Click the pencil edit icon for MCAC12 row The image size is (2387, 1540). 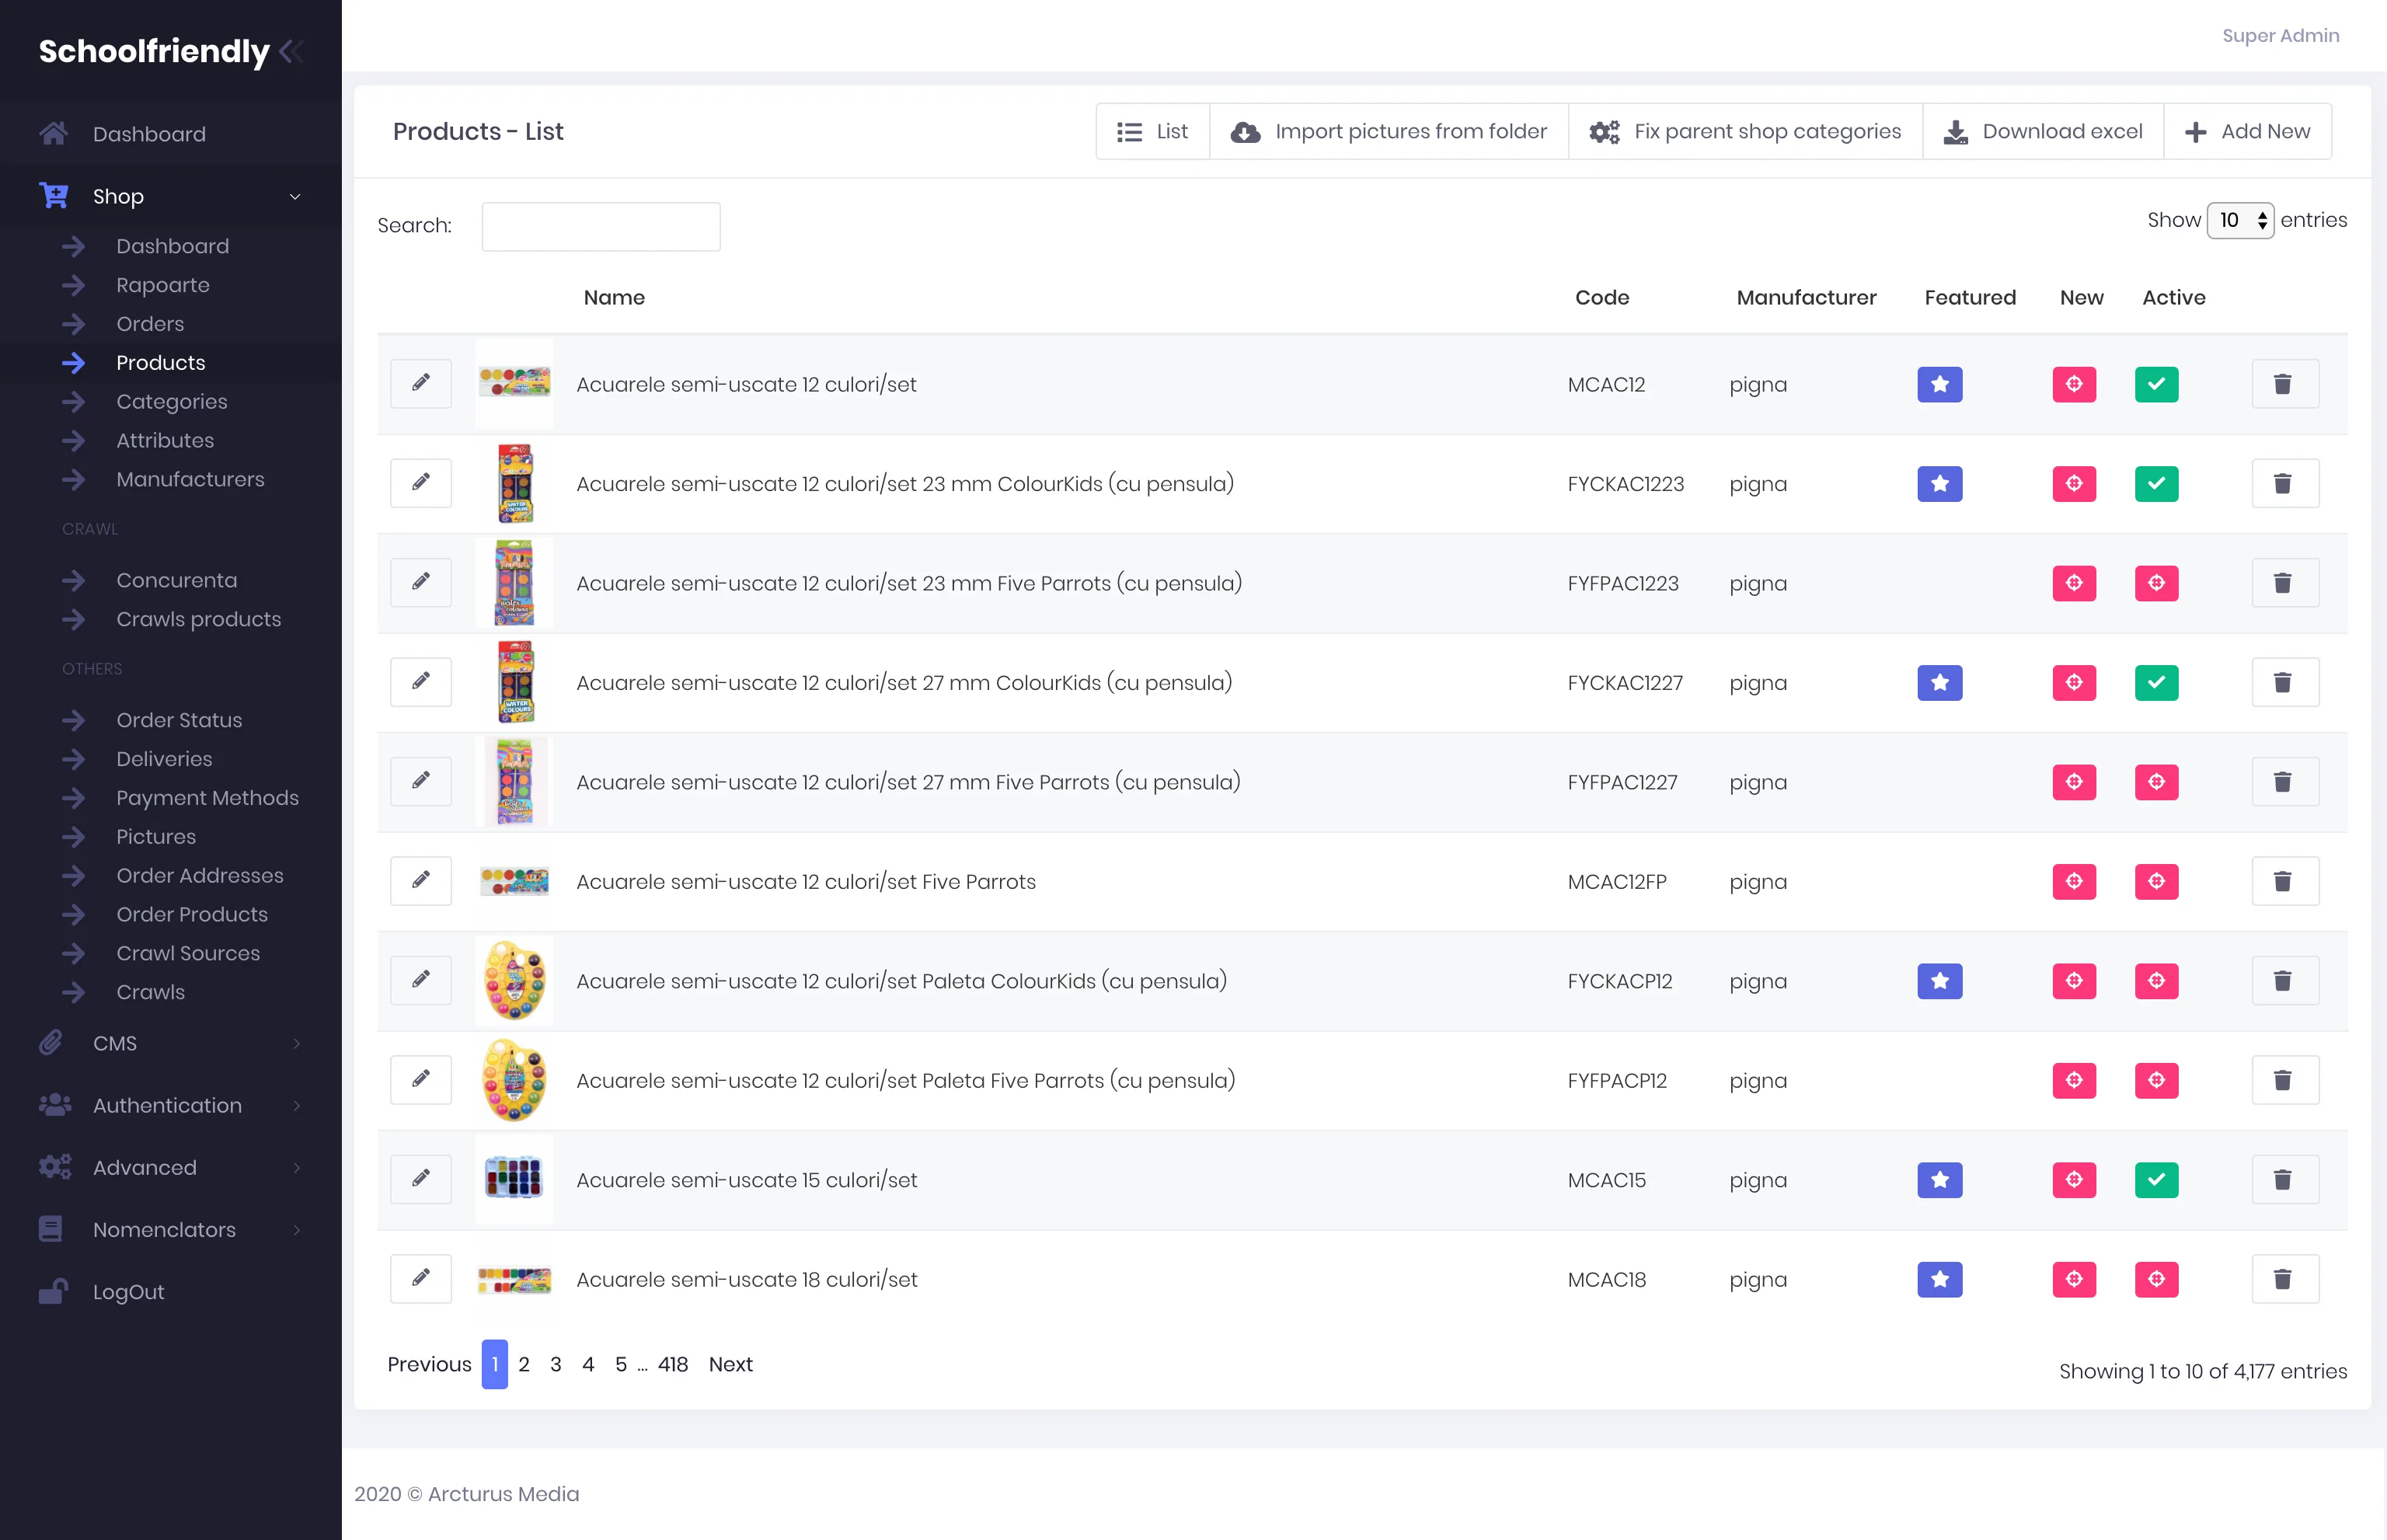tap(421, 384)
